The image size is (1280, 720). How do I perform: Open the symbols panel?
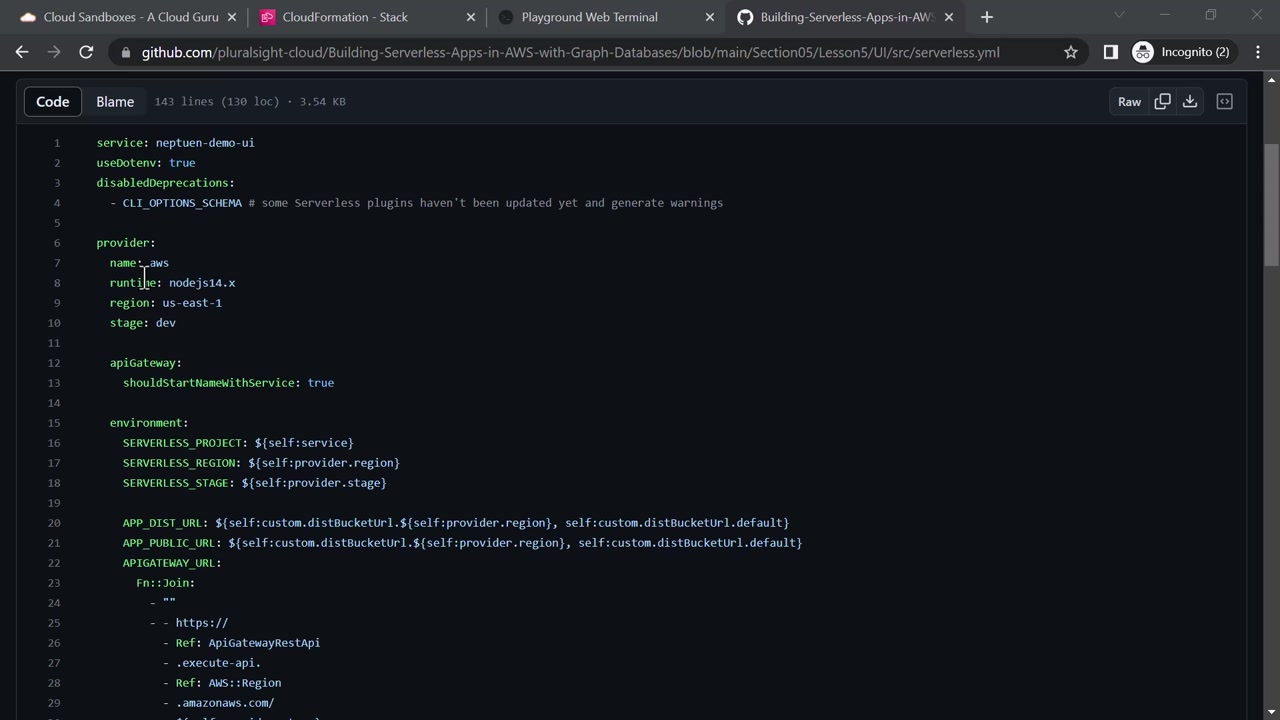pos(1224,101)
